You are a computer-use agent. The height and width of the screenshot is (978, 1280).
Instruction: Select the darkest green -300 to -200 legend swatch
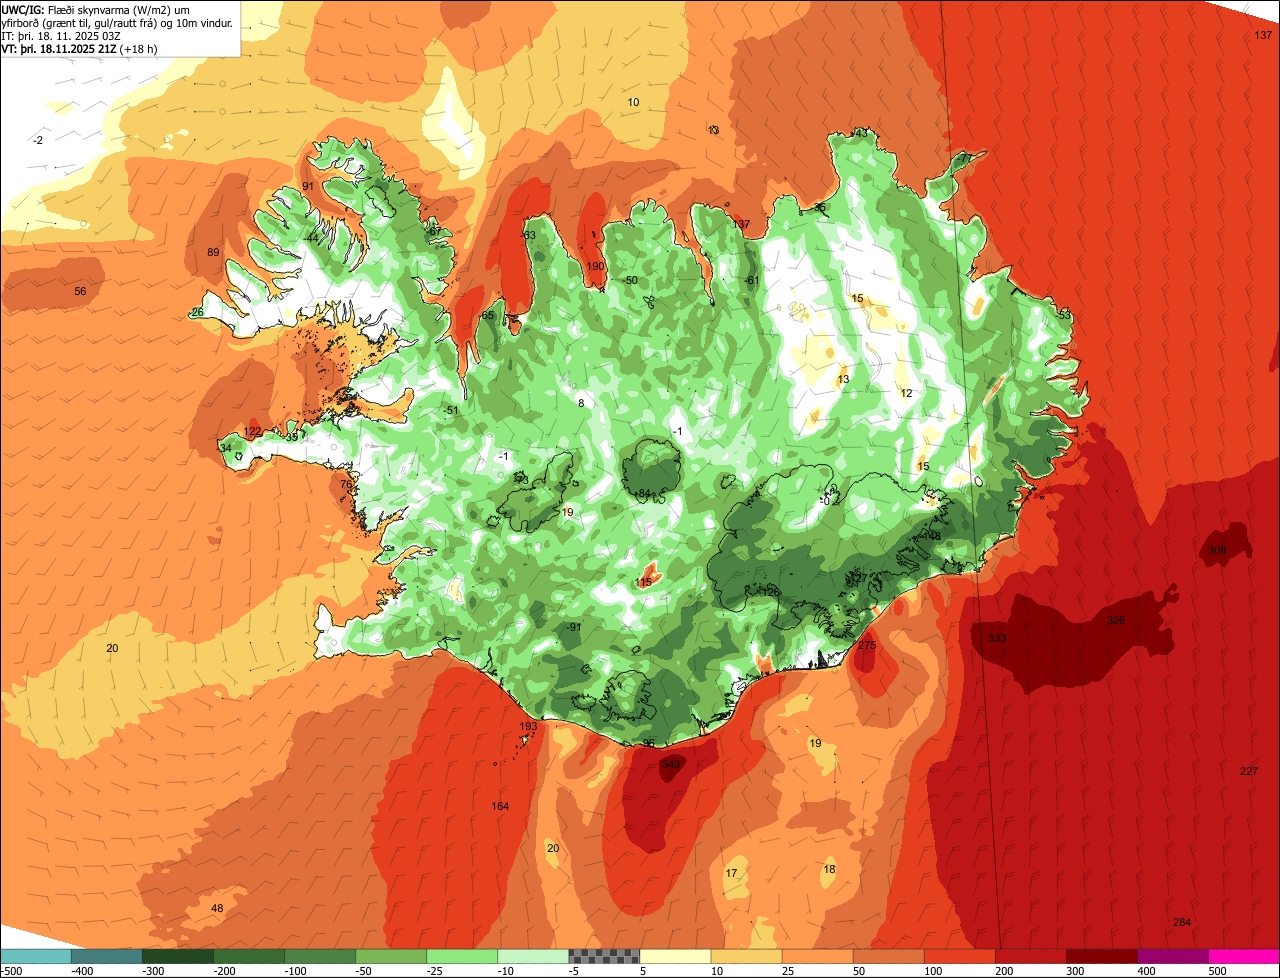pos(177,956)
